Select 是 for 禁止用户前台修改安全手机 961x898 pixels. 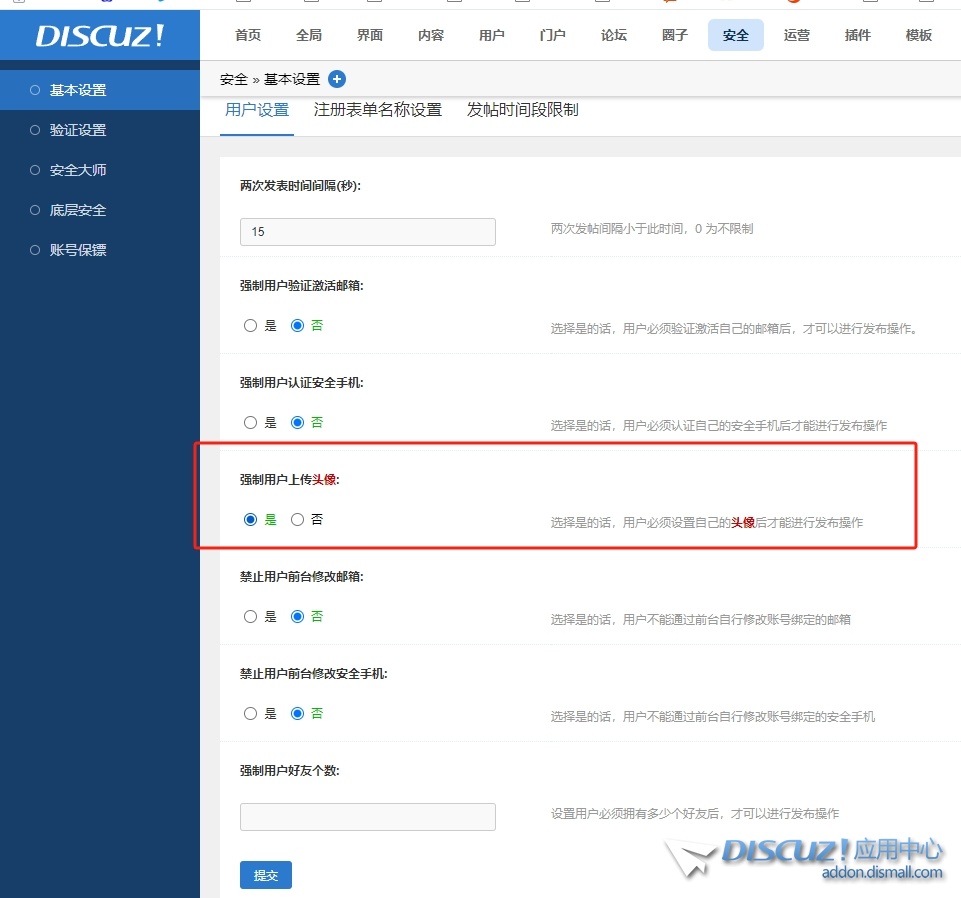250,713
